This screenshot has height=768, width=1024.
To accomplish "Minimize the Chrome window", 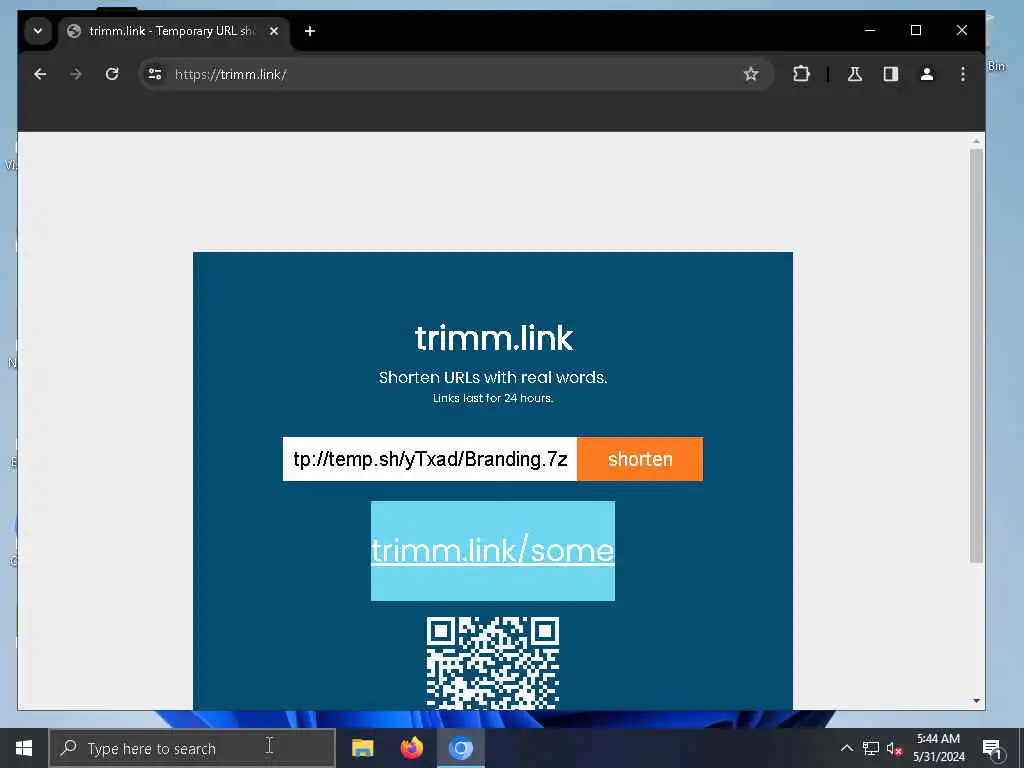I will click(870, 31).
